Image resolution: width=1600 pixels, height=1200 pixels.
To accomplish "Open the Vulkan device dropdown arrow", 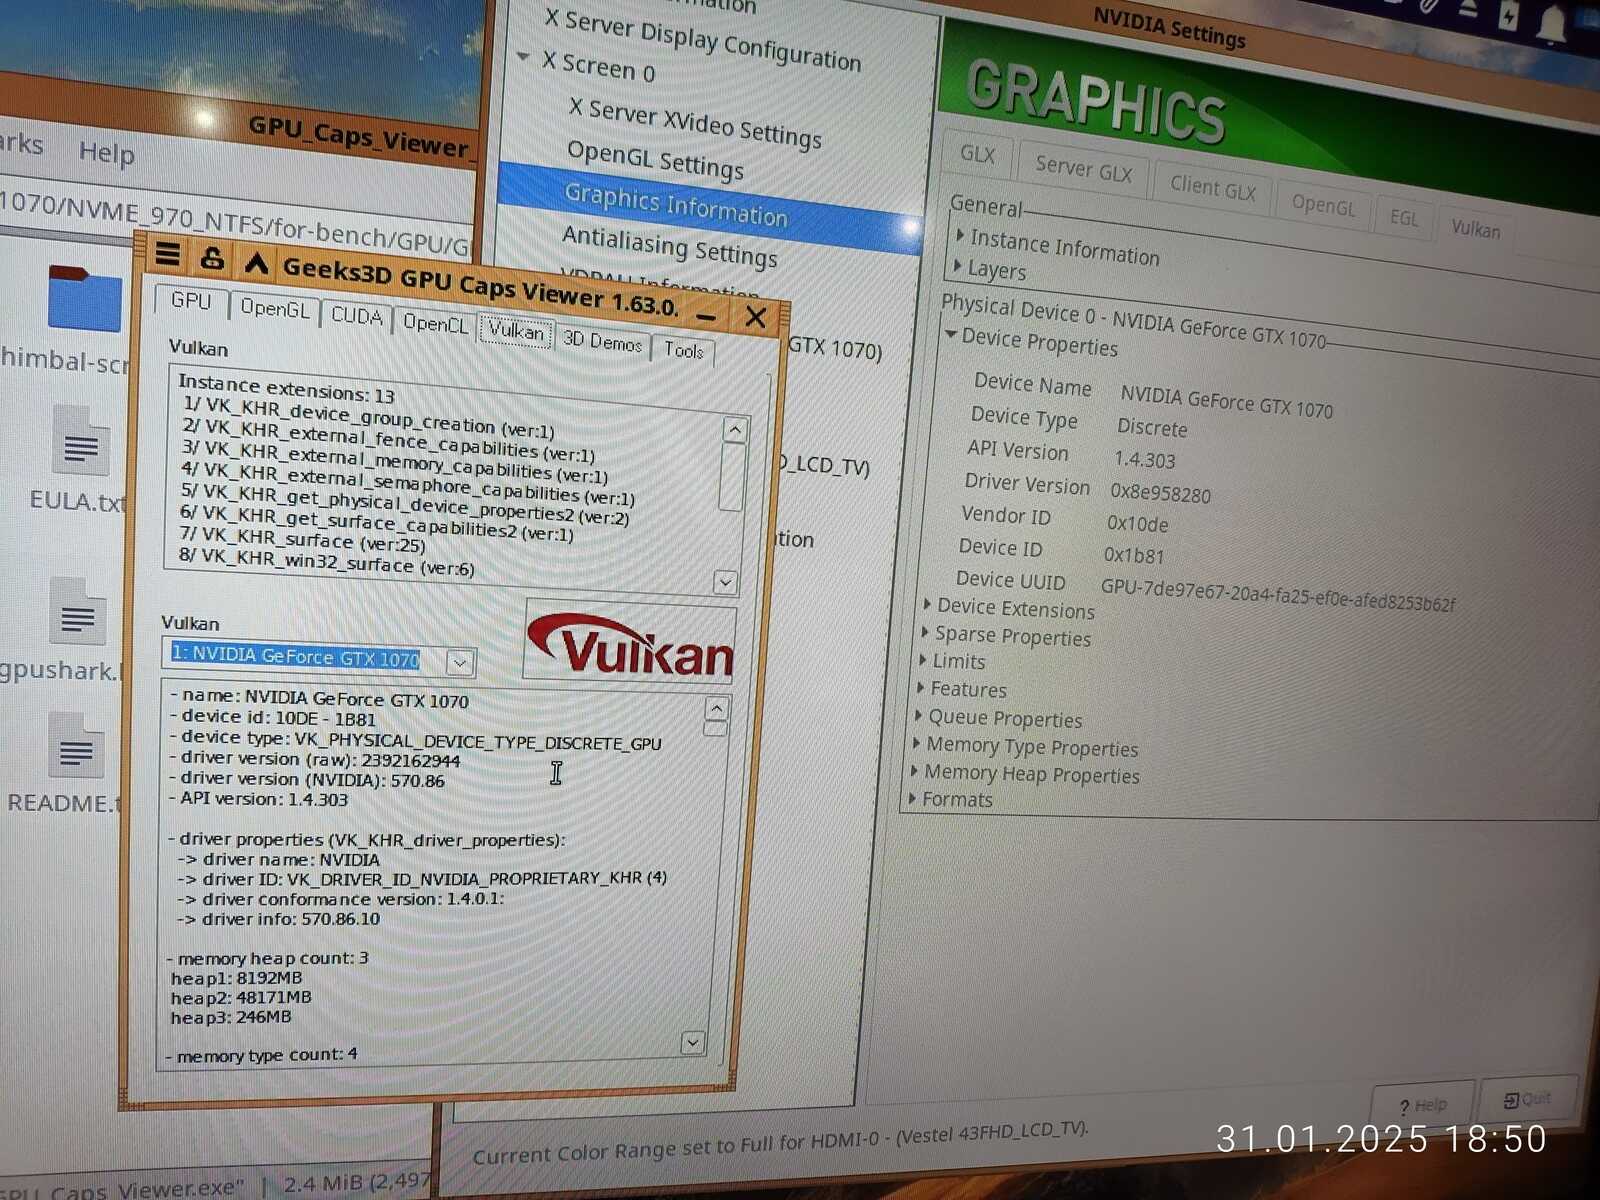I will point(460,661).
